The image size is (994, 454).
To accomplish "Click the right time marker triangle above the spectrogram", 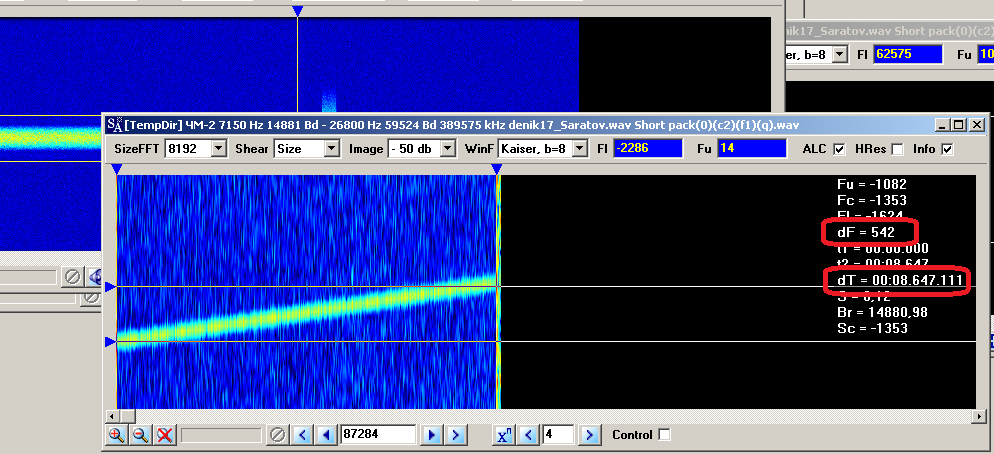I will click(x=497, y=169).
